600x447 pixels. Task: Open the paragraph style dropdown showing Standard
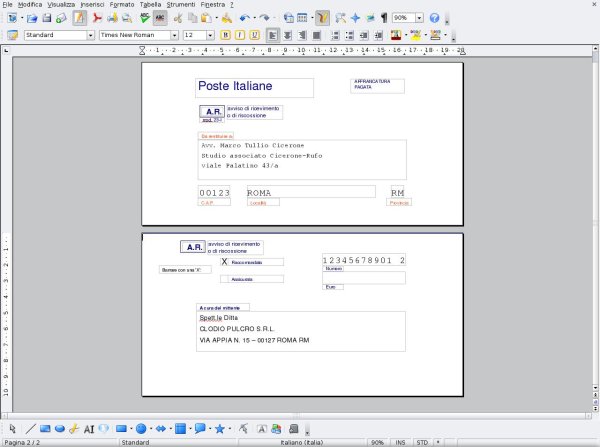[x=90, y=35]
